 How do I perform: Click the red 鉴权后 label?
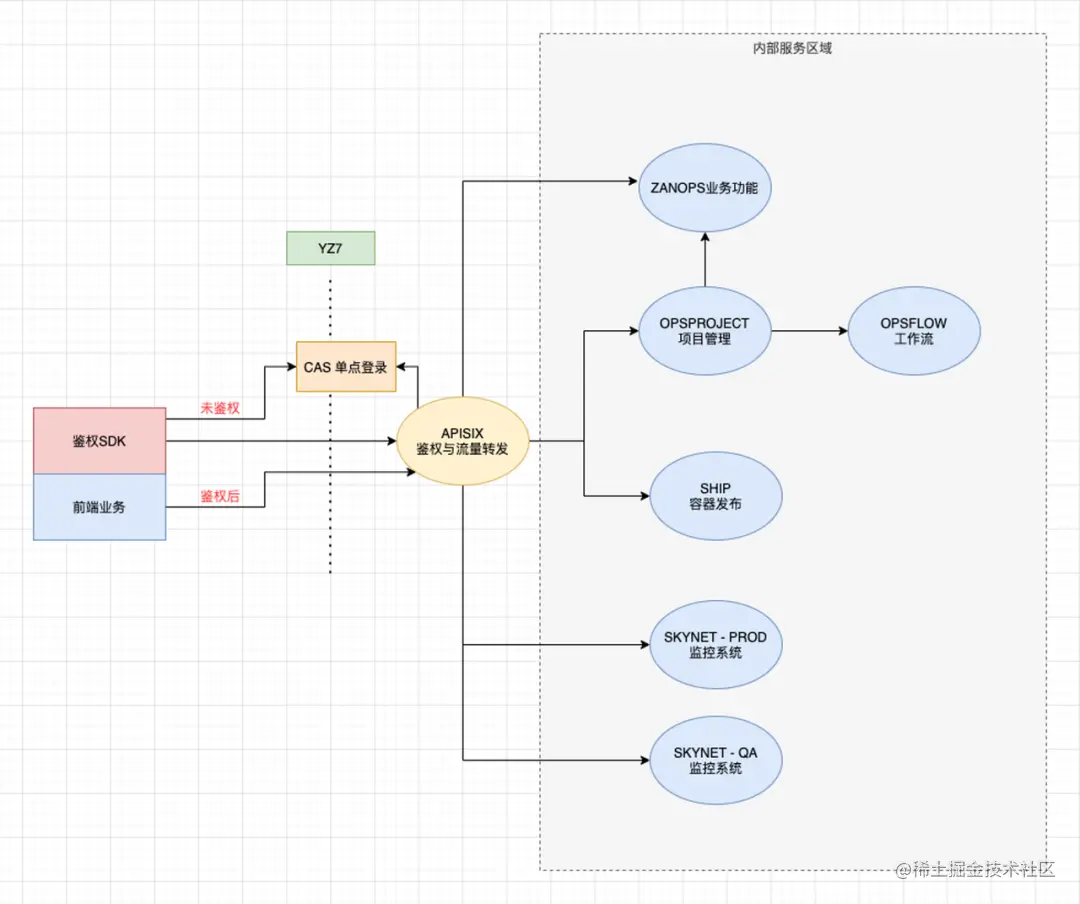coord(220,496)
